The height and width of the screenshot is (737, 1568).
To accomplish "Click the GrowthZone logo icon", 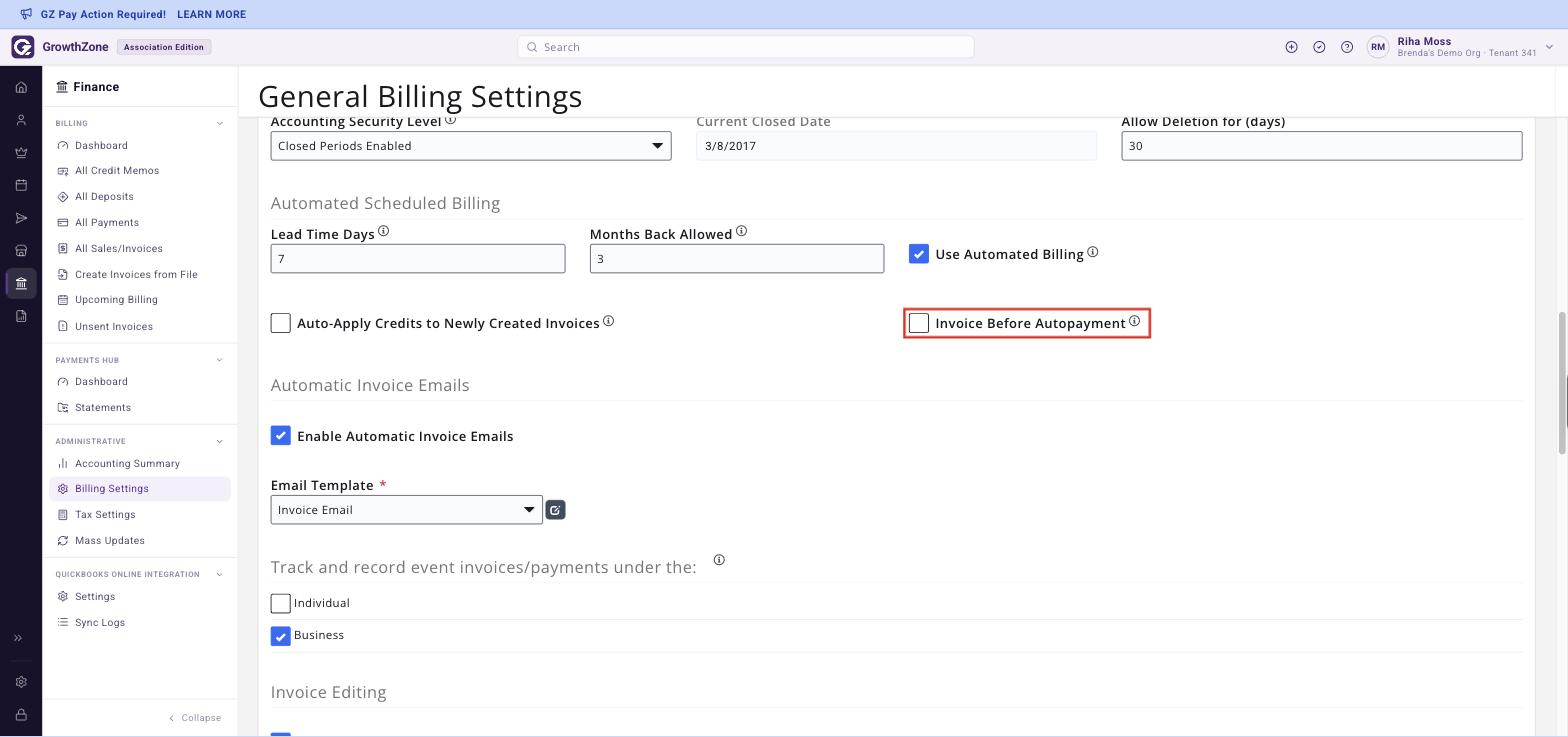I will click(x=23, y=47).
